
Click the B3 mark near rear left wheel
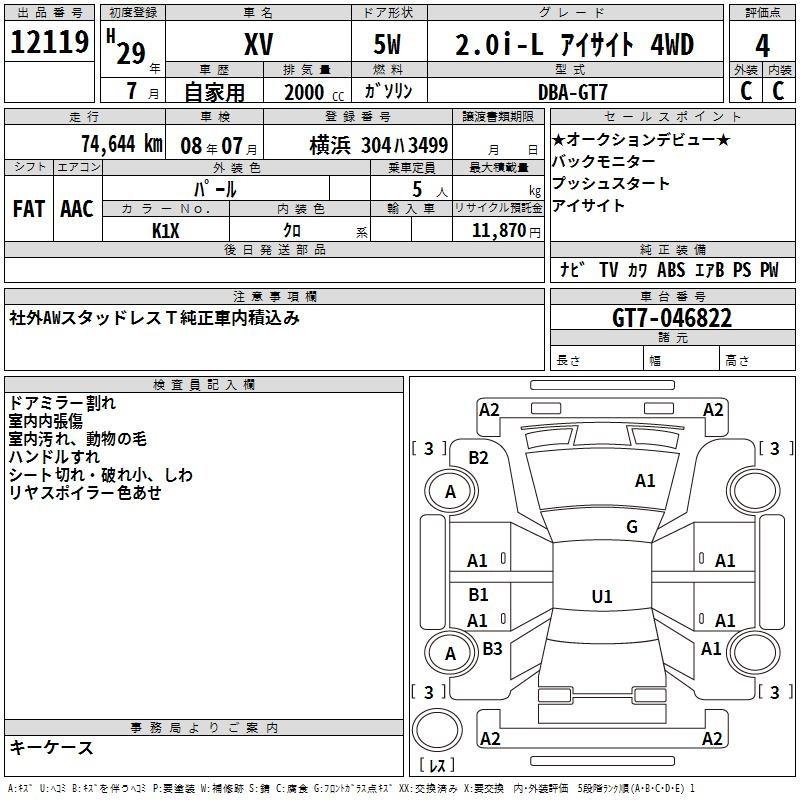[492, 648]
